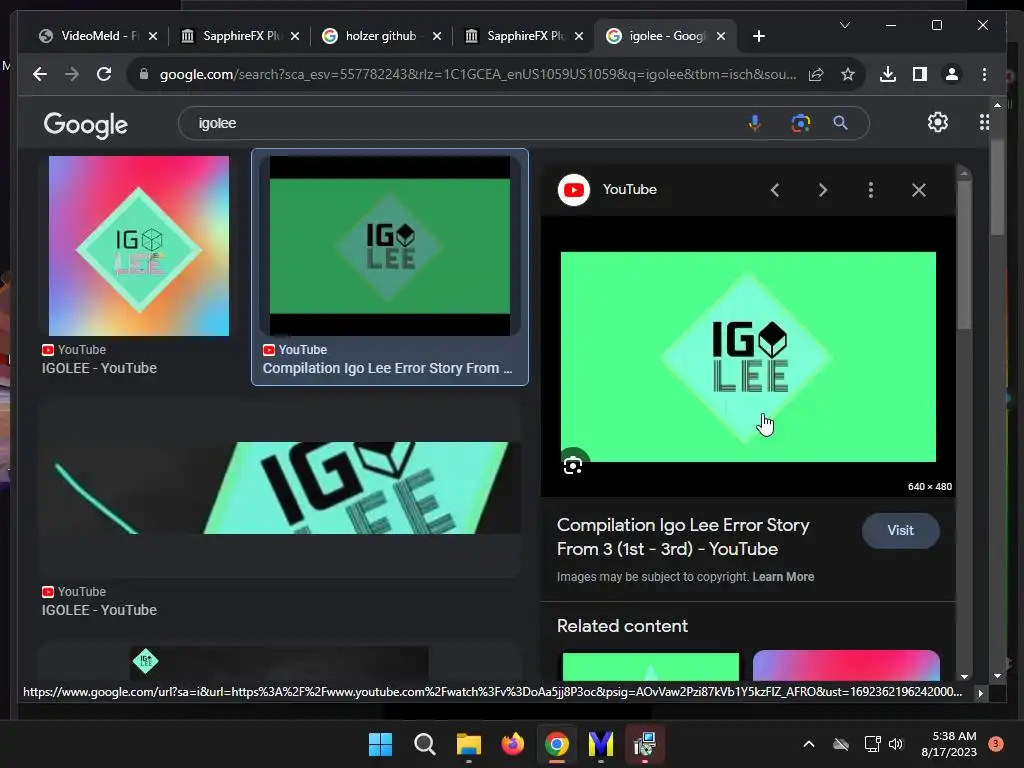
Task: Open a new browser tab
Action: click(x=758, y=36)
